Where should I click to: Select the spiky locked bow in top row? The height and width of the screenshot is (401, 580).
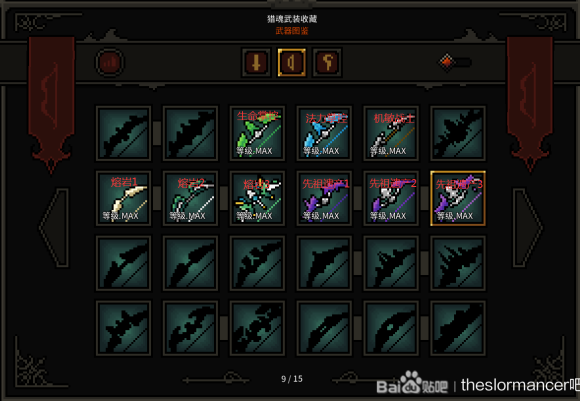pyautogui.click(x=458, y=133)
